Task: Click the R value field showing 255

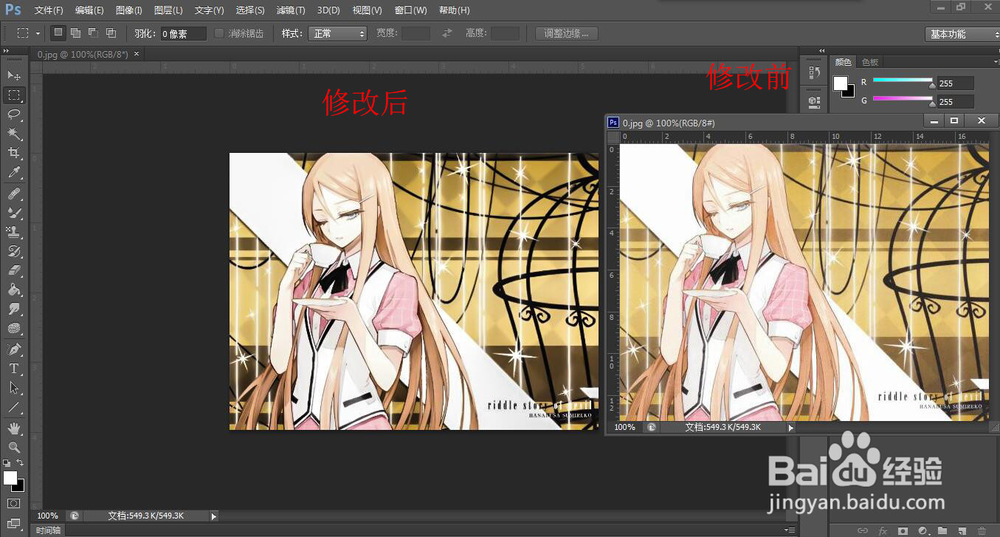Action: pos(955,83)
